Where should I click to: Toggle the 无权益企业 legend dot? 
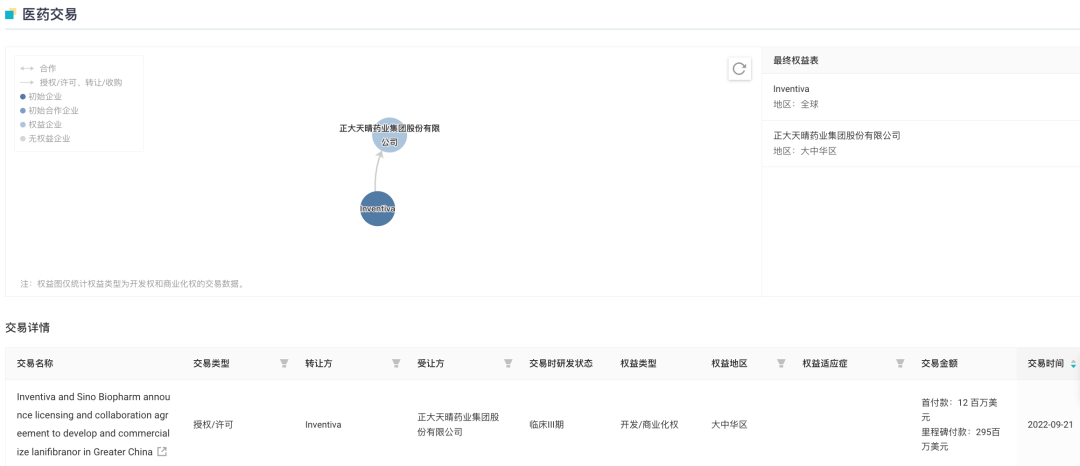(x=23, y=138)
